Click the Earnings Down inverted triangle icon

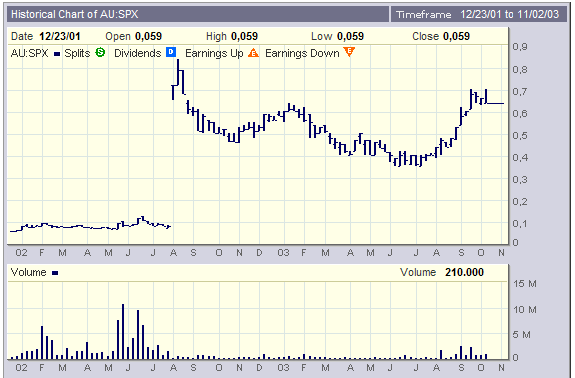point(349,52)
